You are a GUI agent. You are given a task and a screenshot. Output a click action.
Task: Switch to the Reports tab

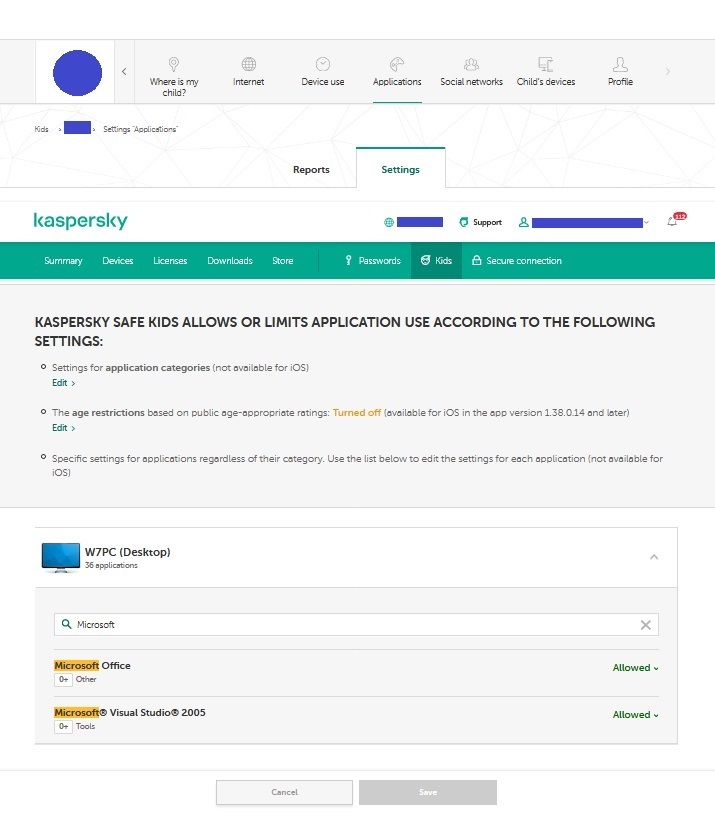click(x=311, y=170)
